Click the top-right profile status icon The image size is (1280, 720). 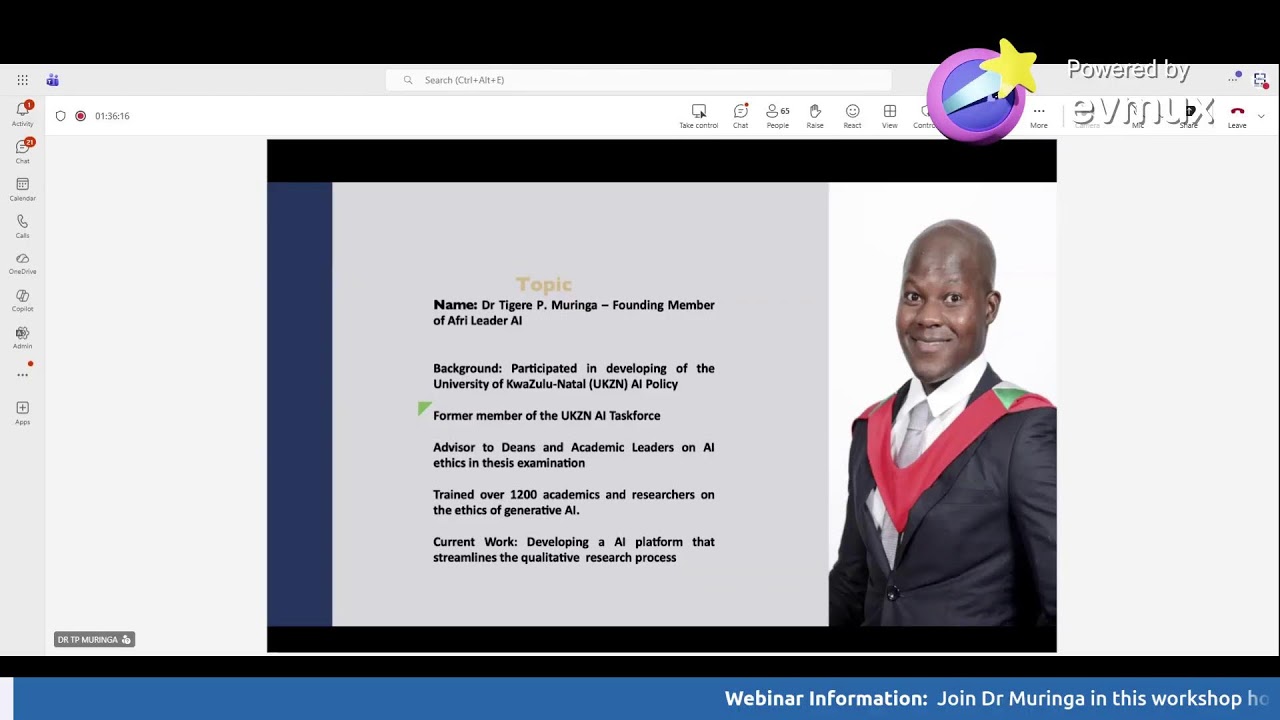[x=1260, y=80]
